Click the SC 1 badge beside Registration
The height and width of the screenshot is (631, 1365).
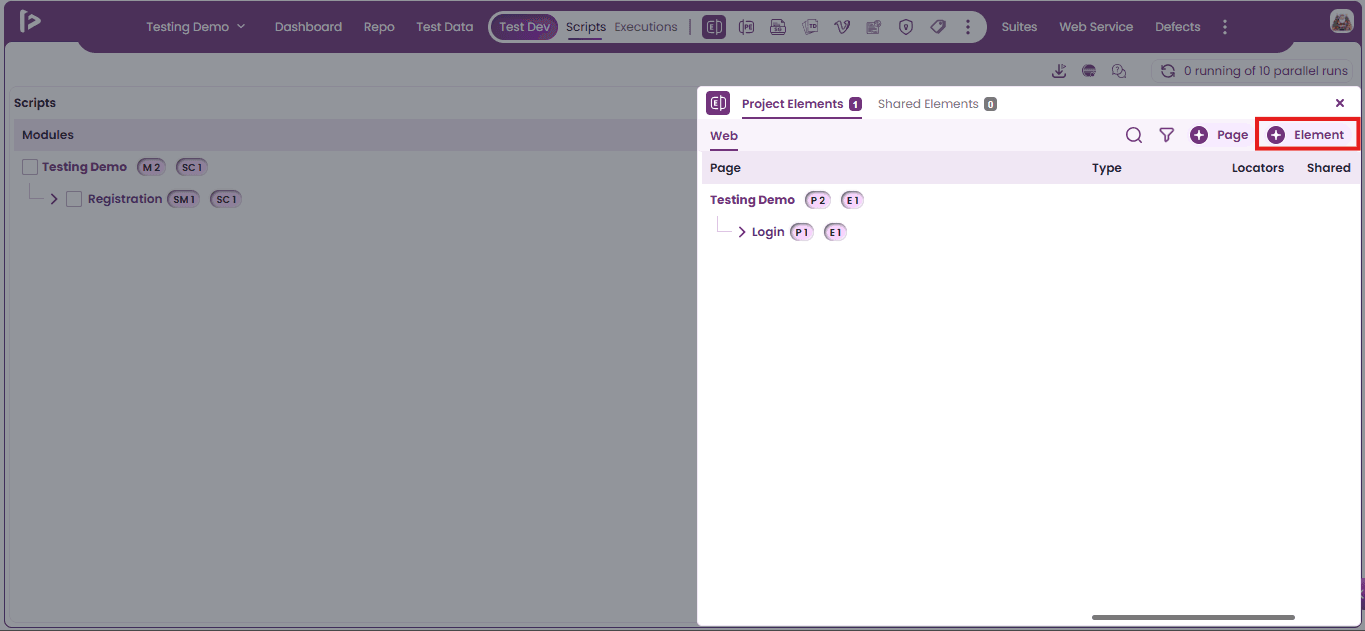(x=226, y=199)
